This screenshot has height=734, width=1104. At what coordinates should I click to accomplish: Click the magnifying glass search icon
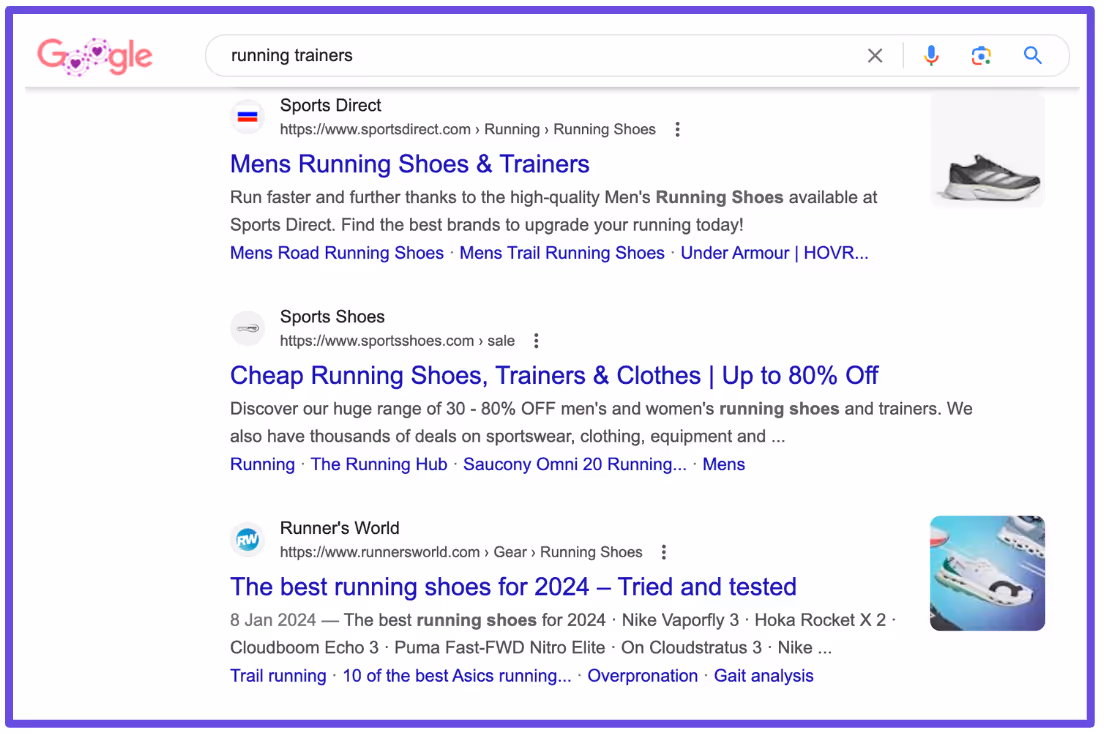pos(1032,56)
